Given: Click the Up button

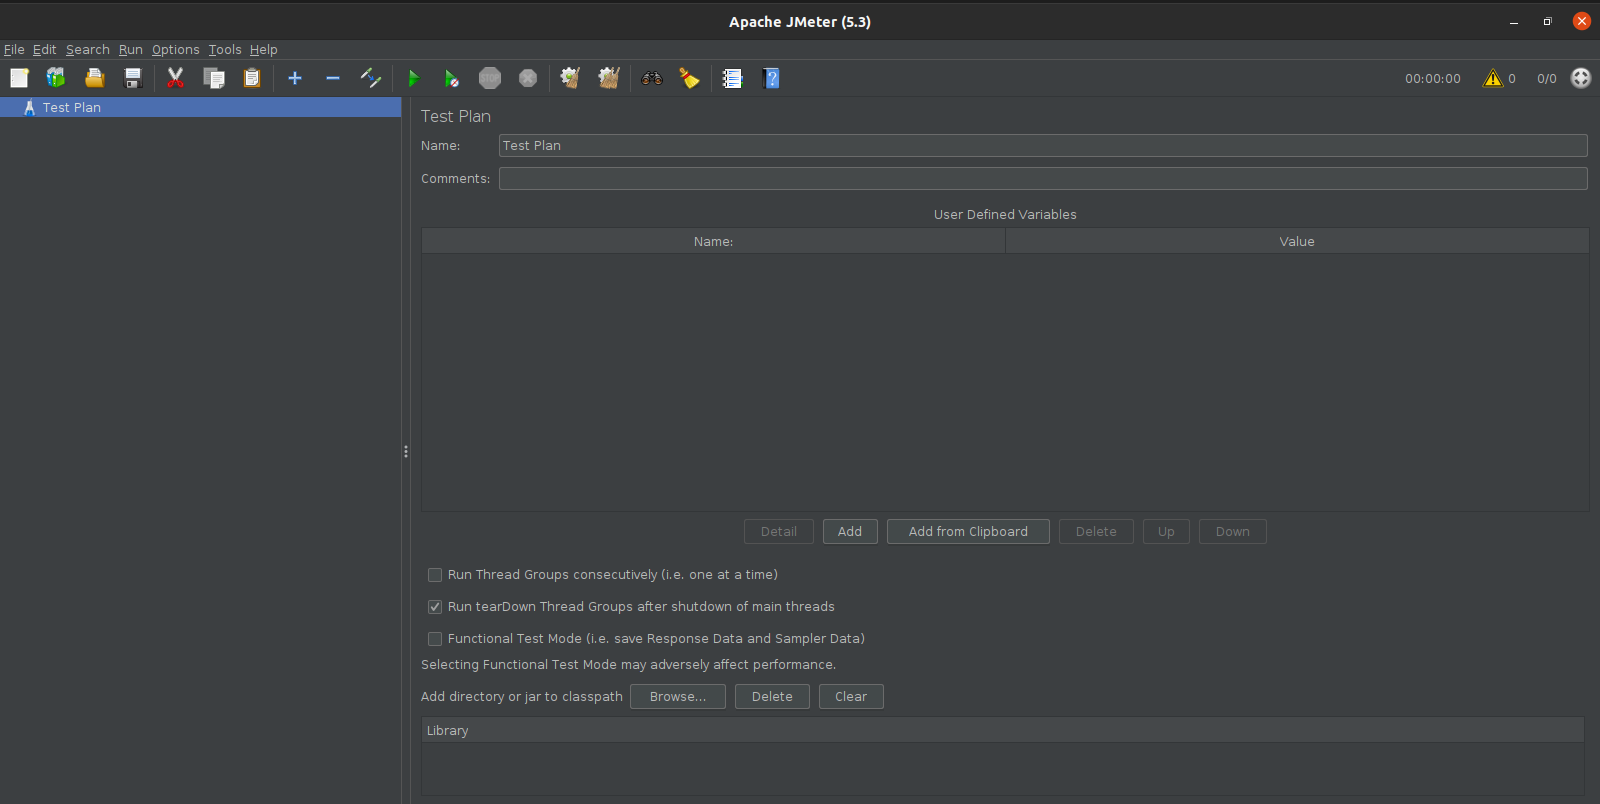Looking at the screenshot, I should [1166, 532].
